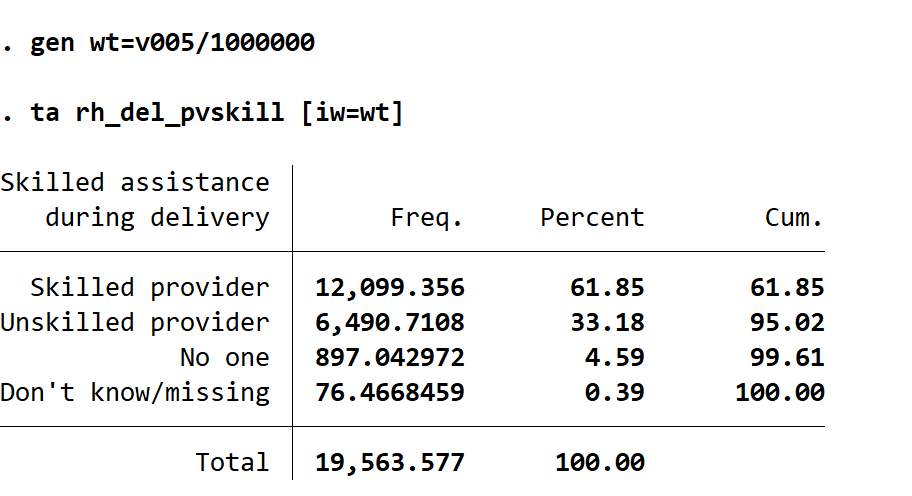The image size is (912, 496).
Task: Select the frequency value 12,099.356
Action: (x=390, y=288)
